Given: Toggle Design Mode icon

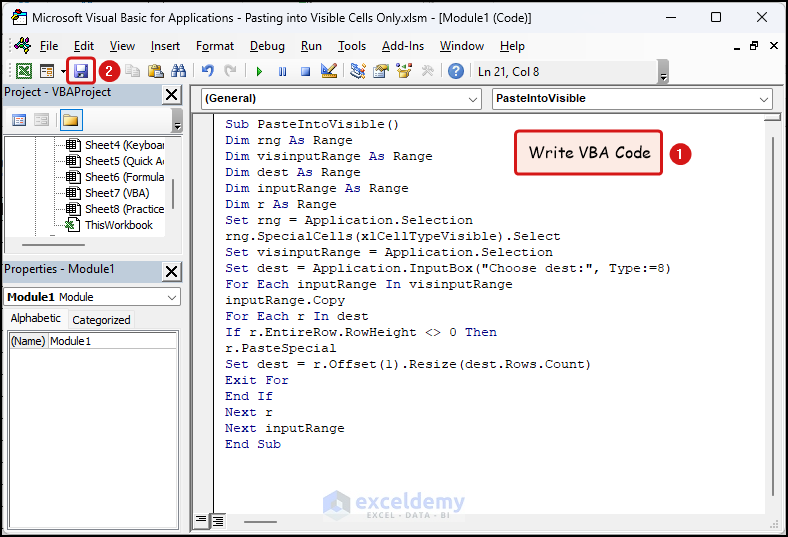Looking at the screenshot, I should coord(329,71).
